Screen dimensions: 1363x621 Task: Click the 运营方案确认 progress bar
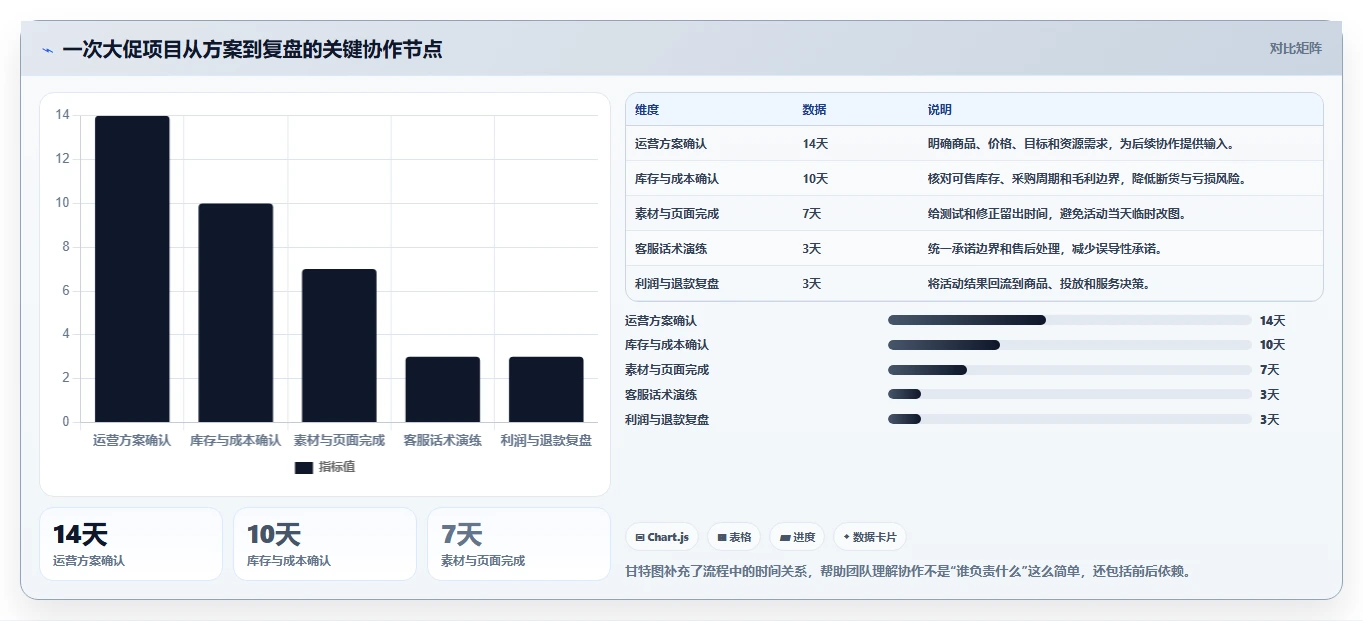click(x=1069, y=320)
